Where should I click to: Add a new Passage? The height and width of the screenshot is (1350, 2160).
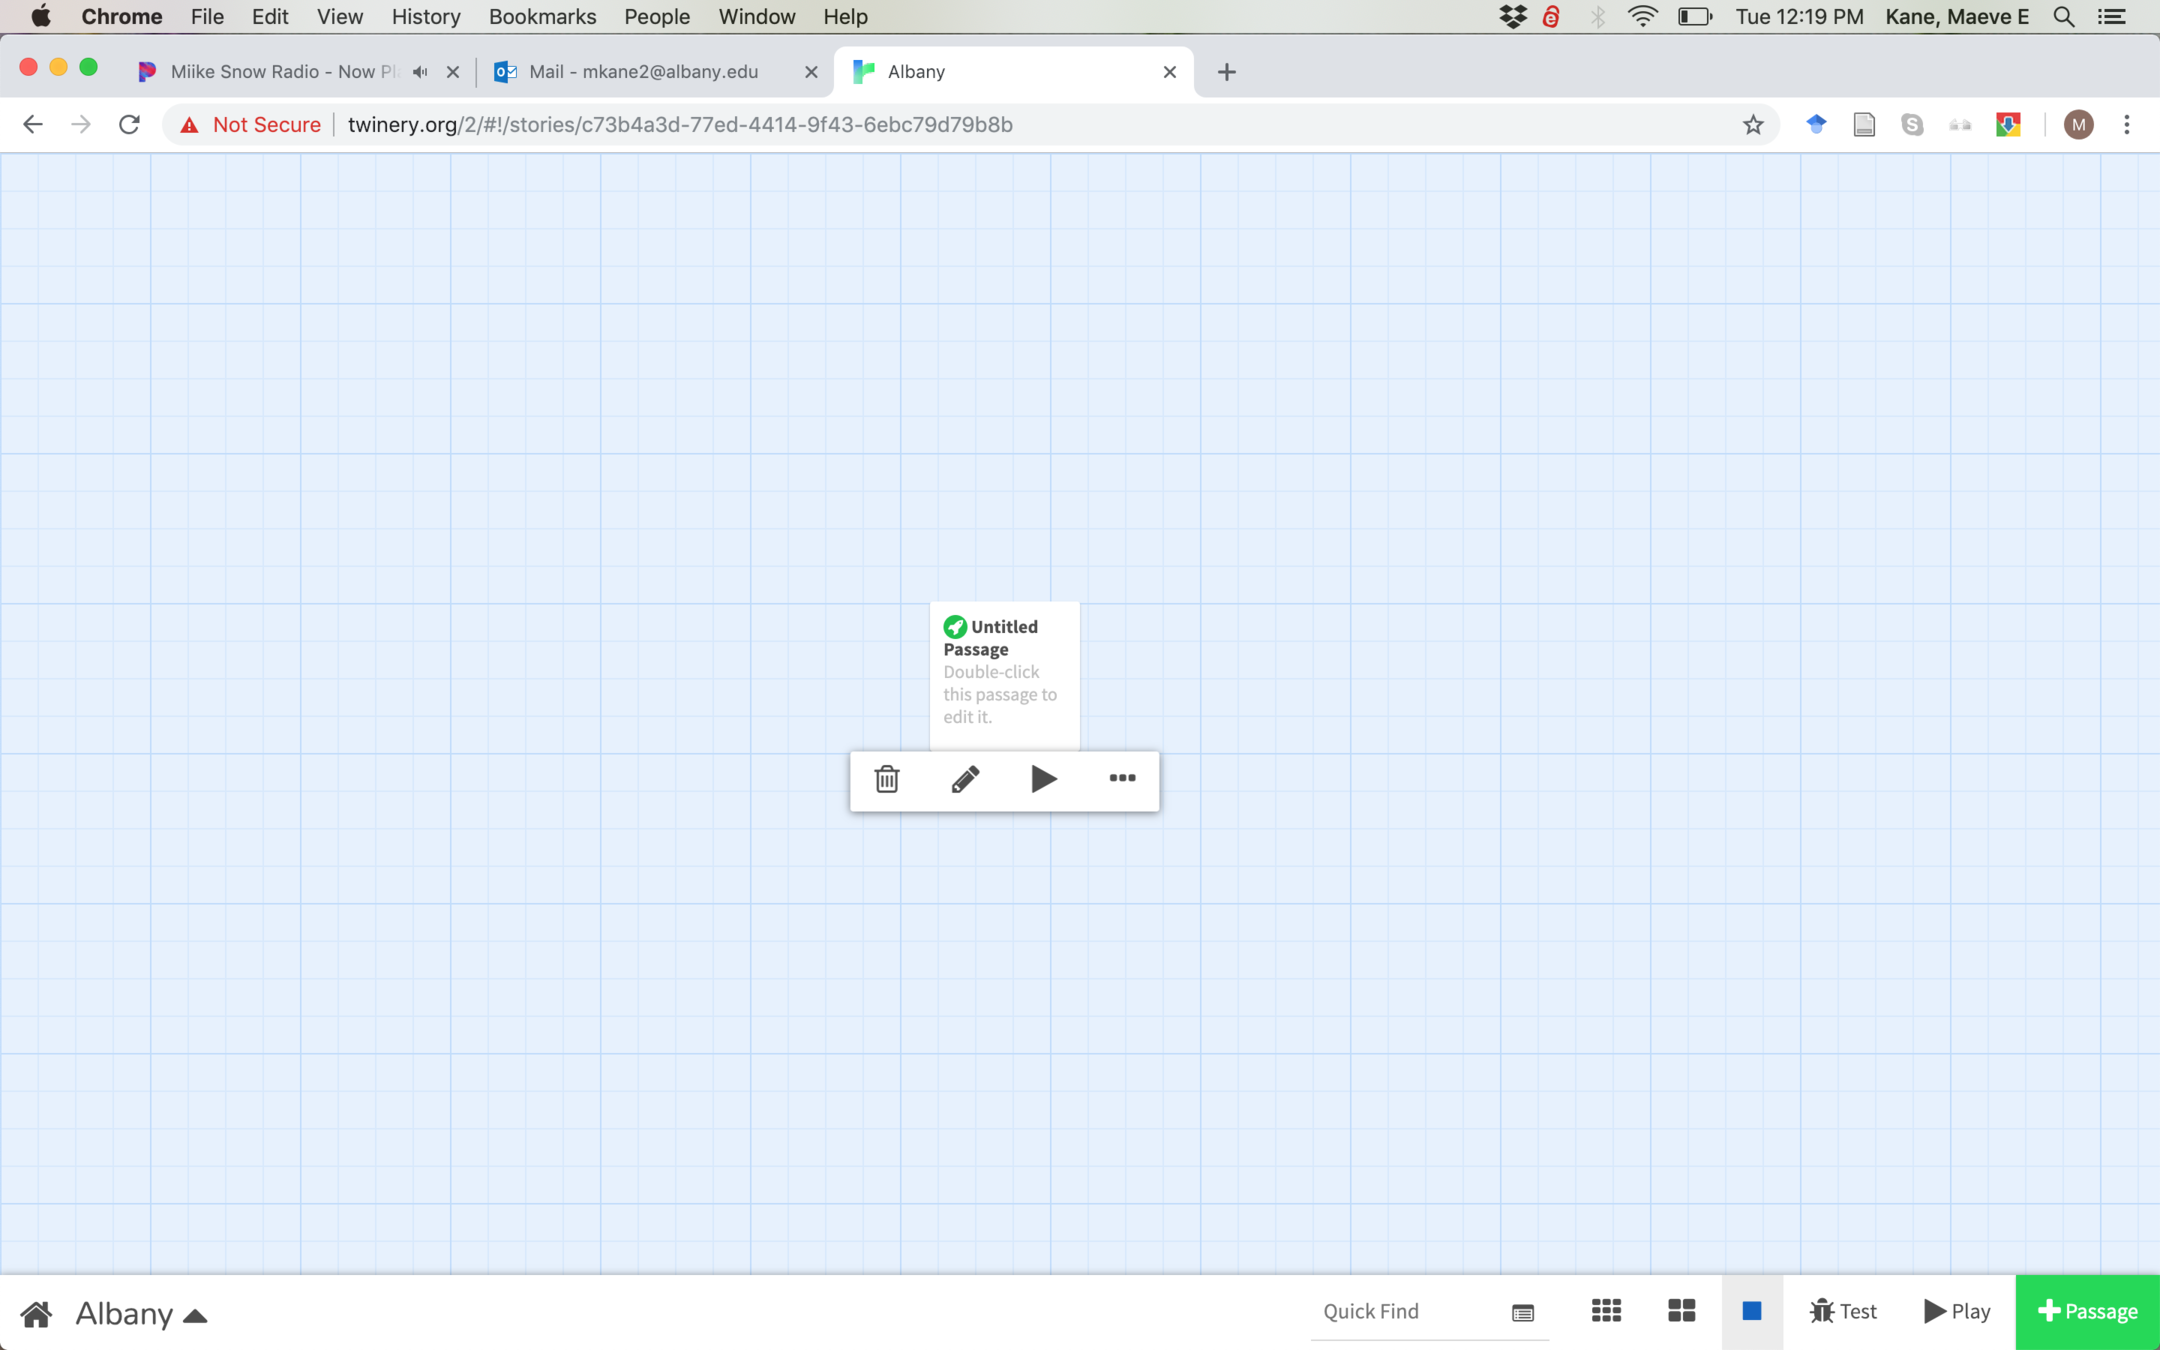[2087, 1311]
